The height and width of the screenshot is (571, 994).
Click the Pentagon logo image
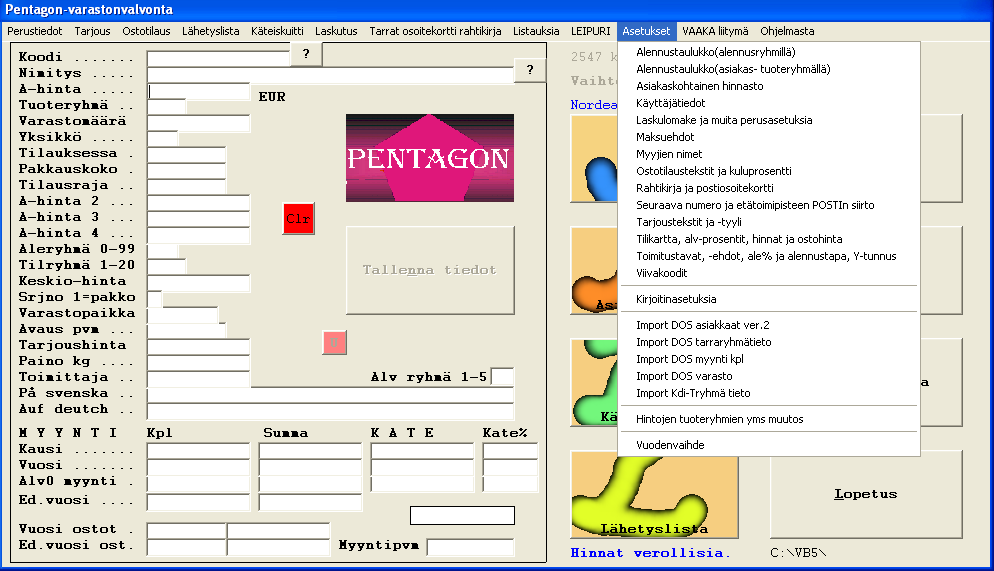tap(429, 158)
